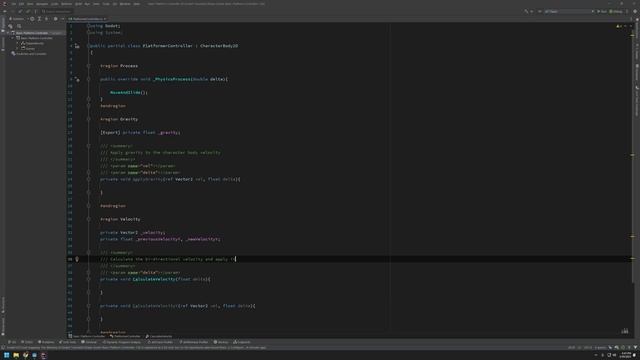Select Scratches and Consoles in Explorer
The height and width of the screenshot is (360, 640).
(x=29, y=54)
